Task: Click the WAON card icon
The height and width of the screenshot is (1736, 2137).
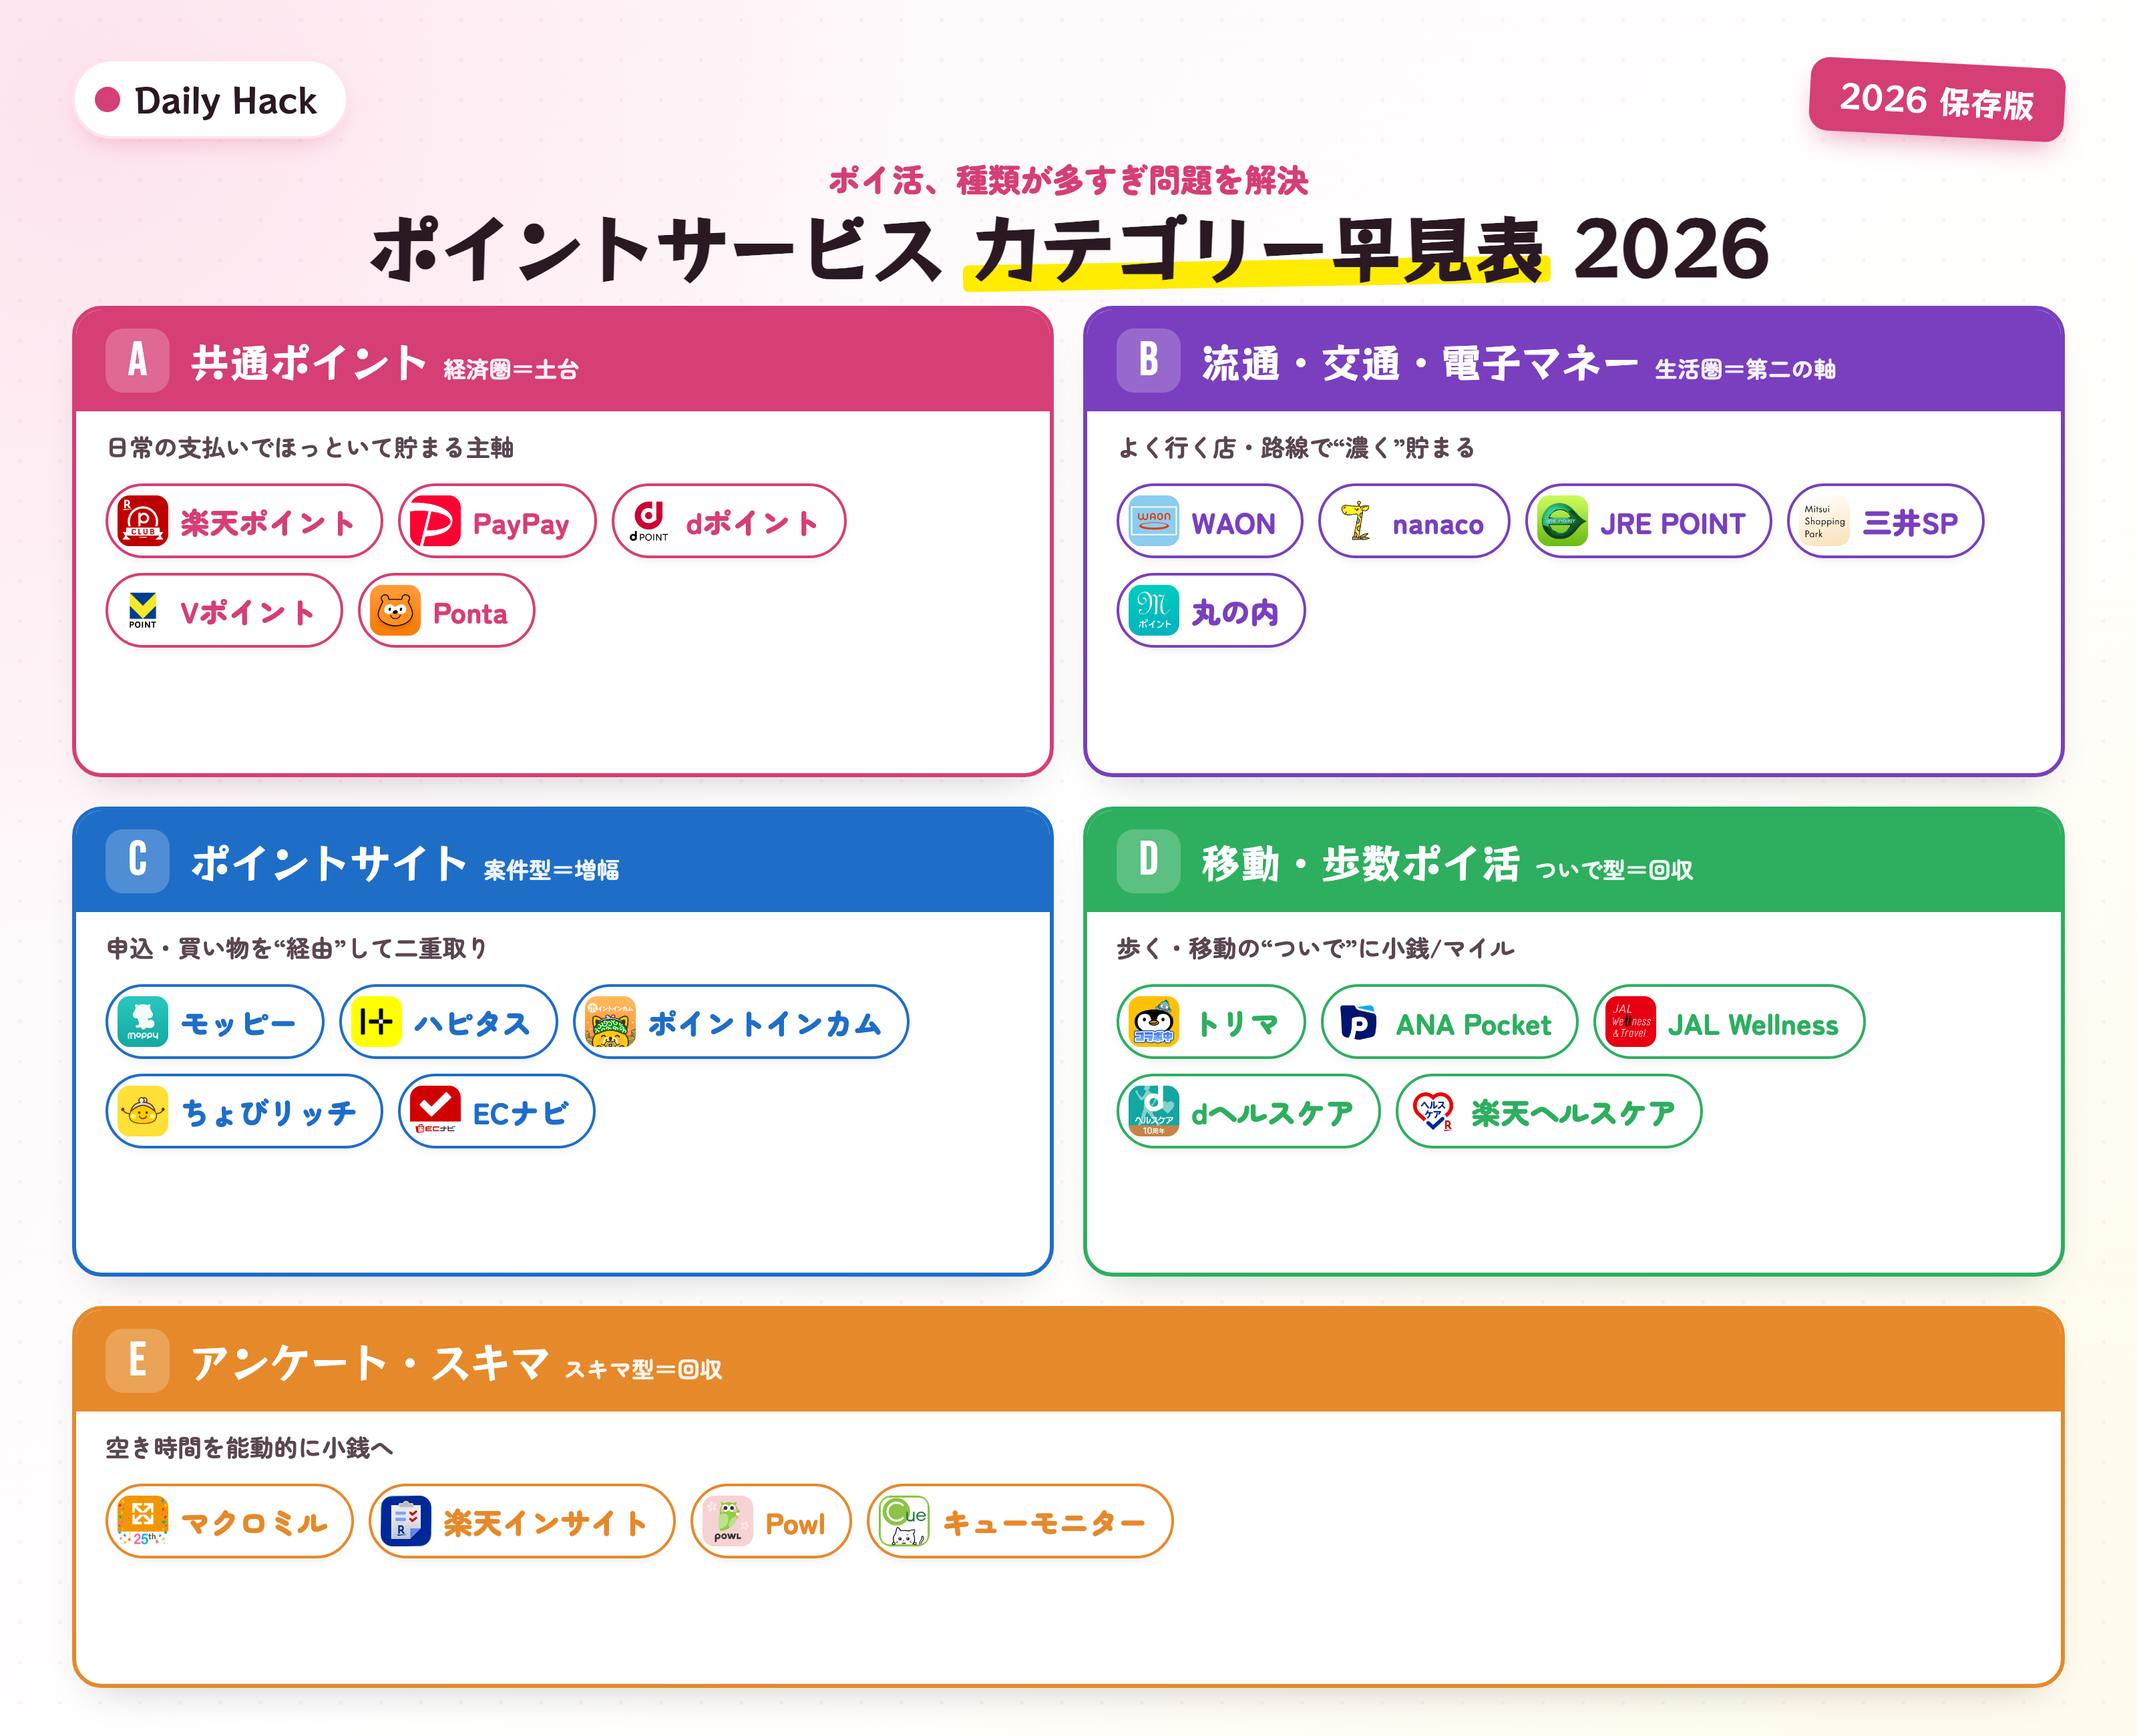Action: coord(1154,521)
